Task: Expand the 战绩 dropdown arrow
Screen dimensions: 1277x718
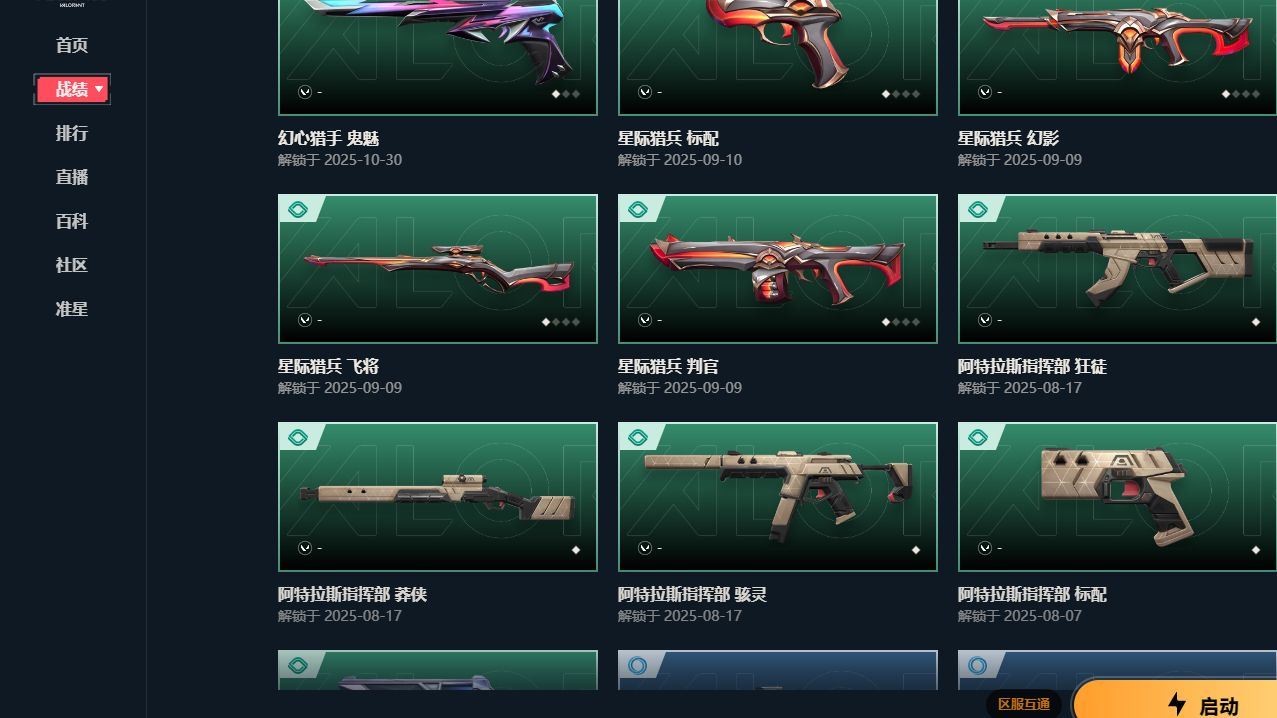Action: point(99,90)
